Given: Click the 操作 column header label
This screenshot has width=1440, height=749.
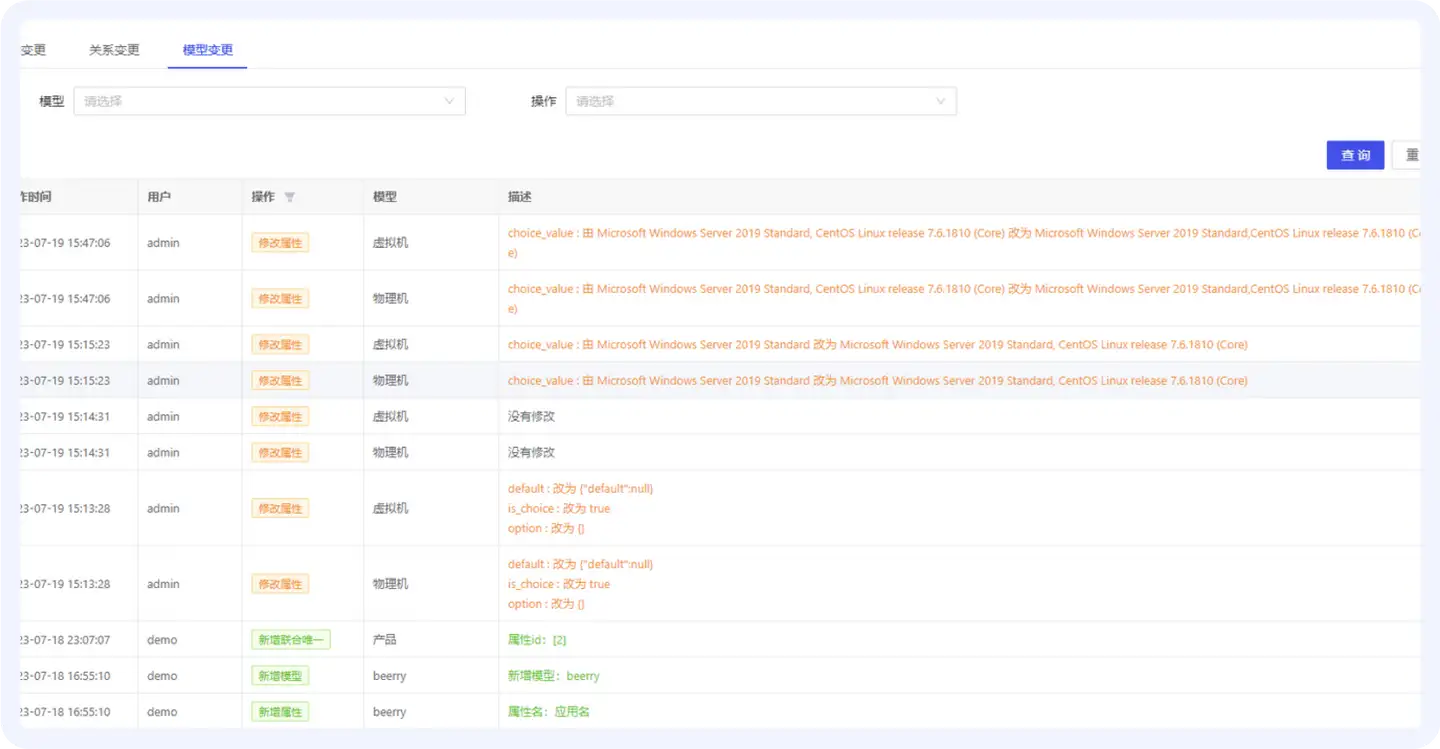Looking at the screenshot, I should pos(263,197).
